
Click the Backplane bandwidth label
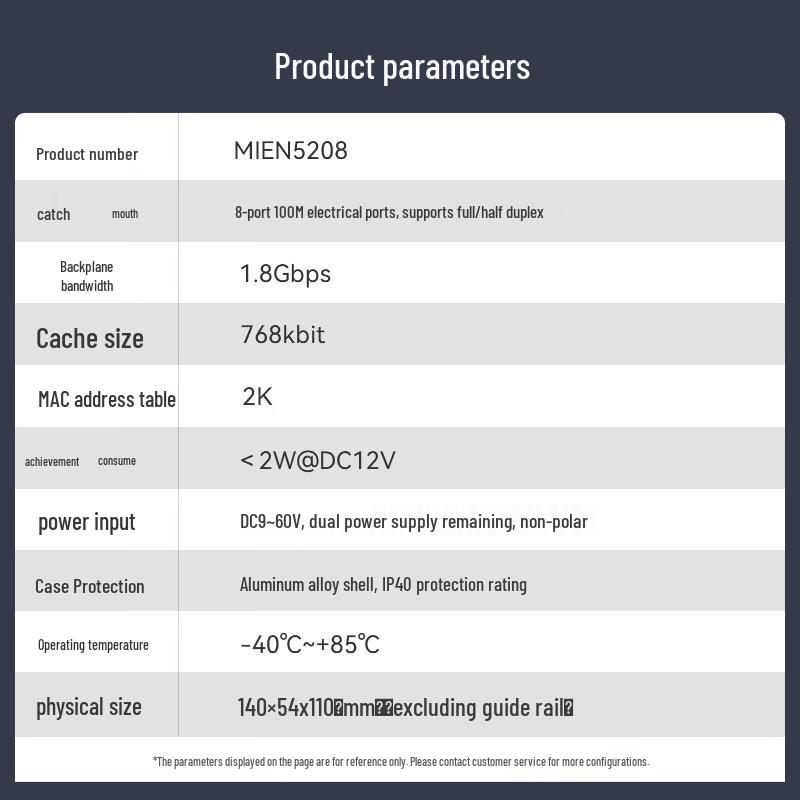pos(87,276)
